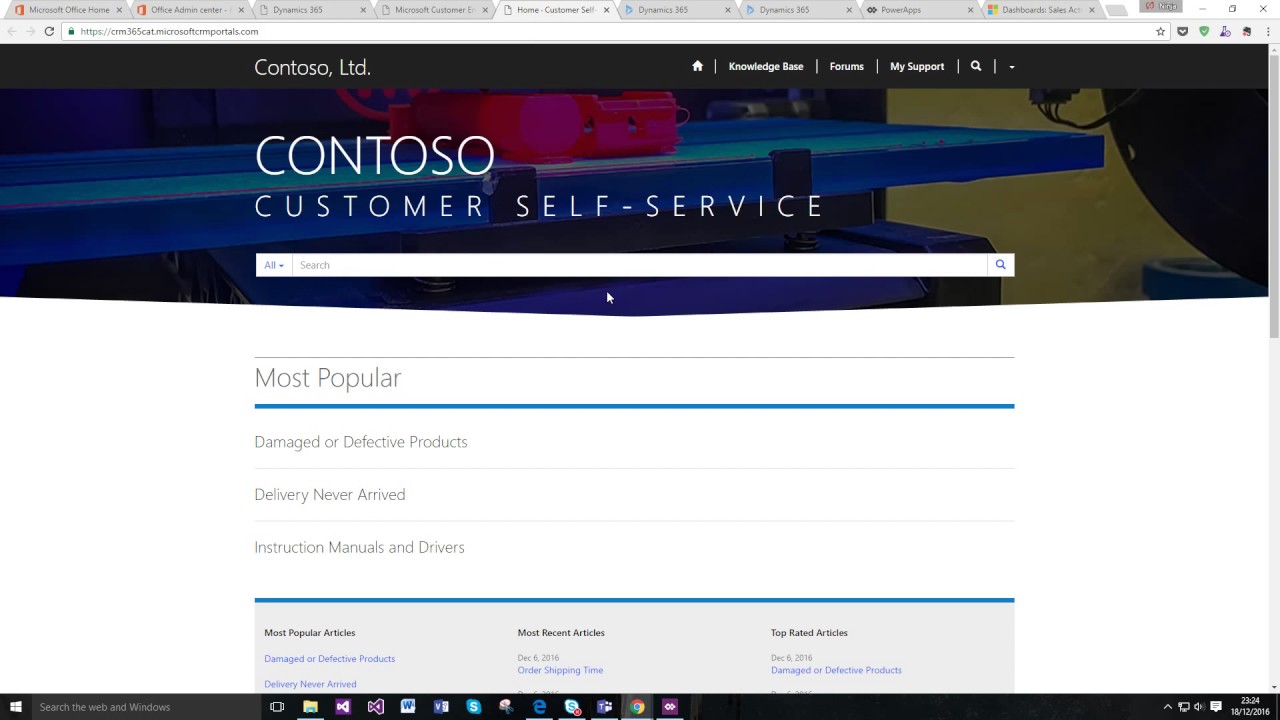Open the Order Shipping Time article
This screenshot has width=1280, height=720.
tap(560, 670)
